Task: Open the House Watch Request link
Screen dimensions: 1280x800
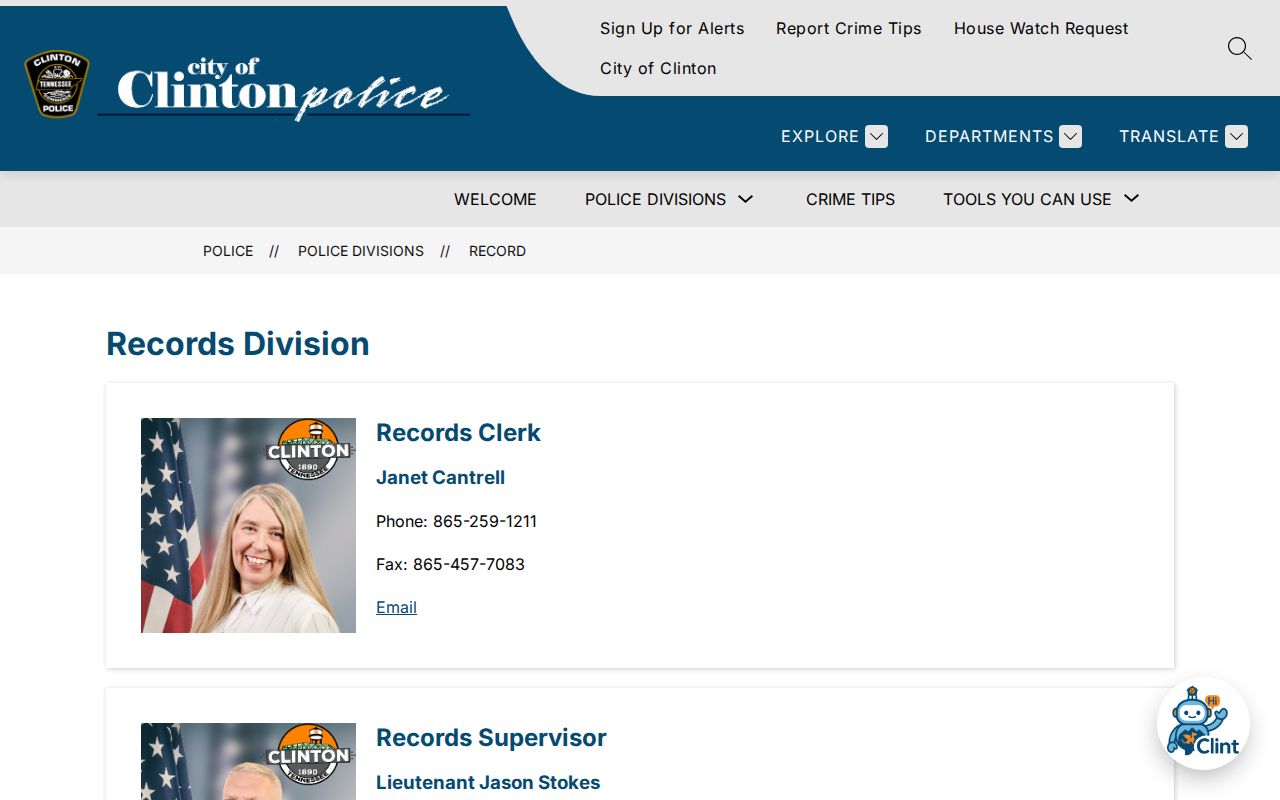Action: (x=1041, y=28)
